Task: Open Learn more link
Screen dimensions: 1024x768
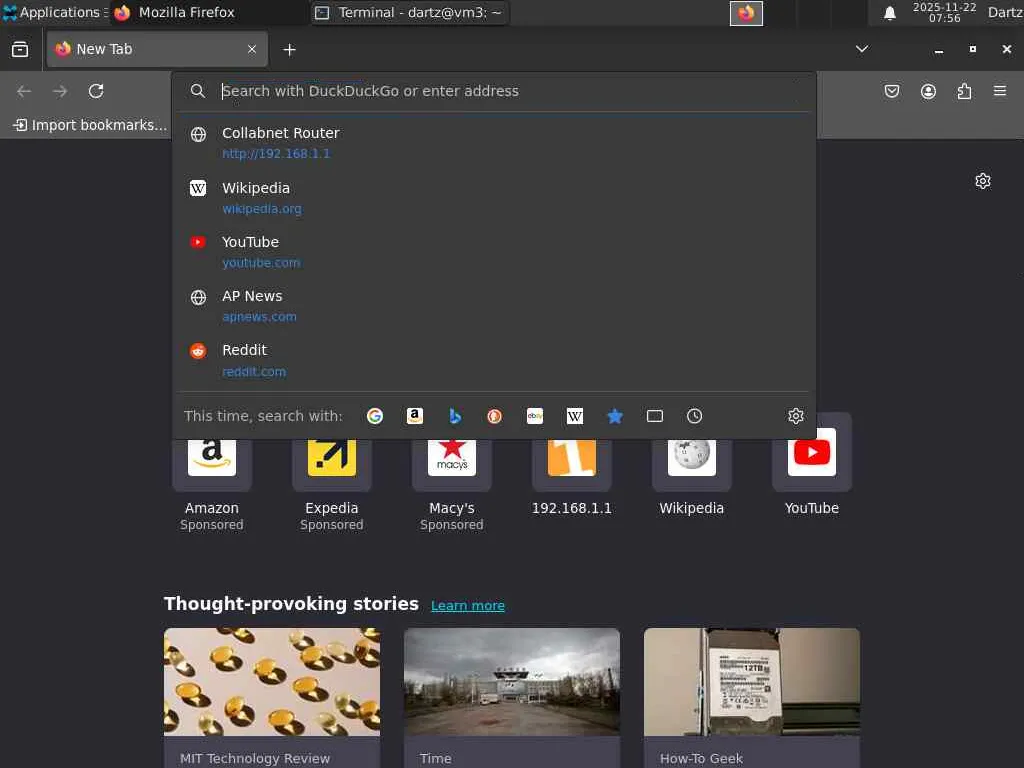Action: (x=468, y=605)
